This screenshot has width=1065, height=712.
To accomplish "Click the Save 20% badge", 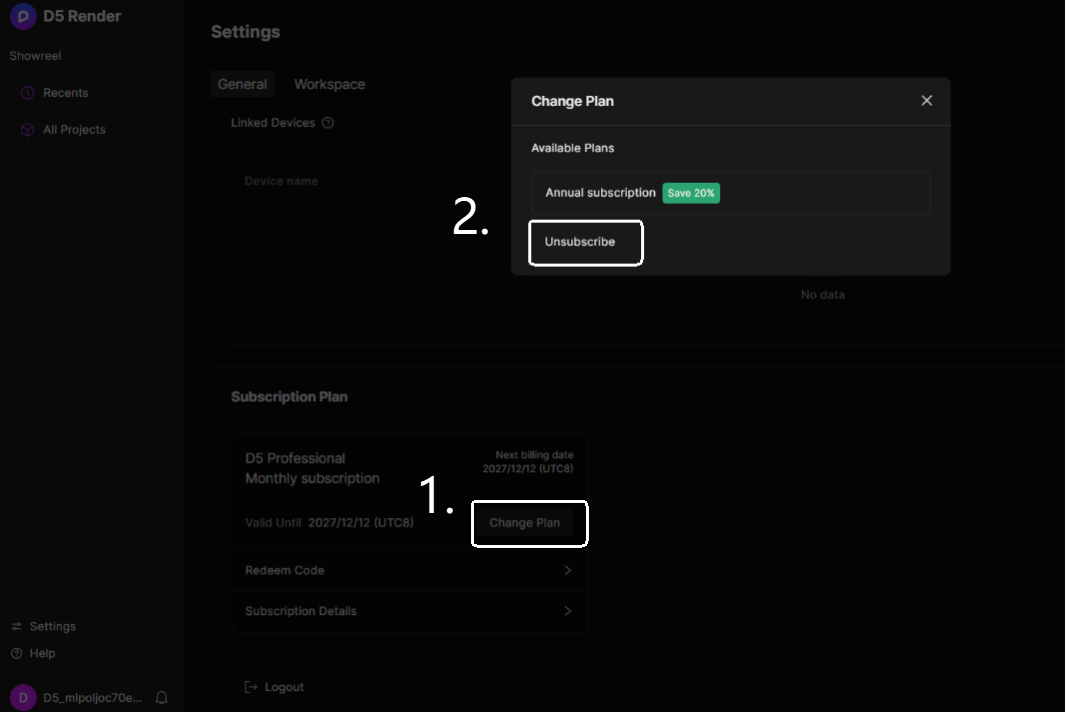I will pyautogui.click(x=691, y=193).
